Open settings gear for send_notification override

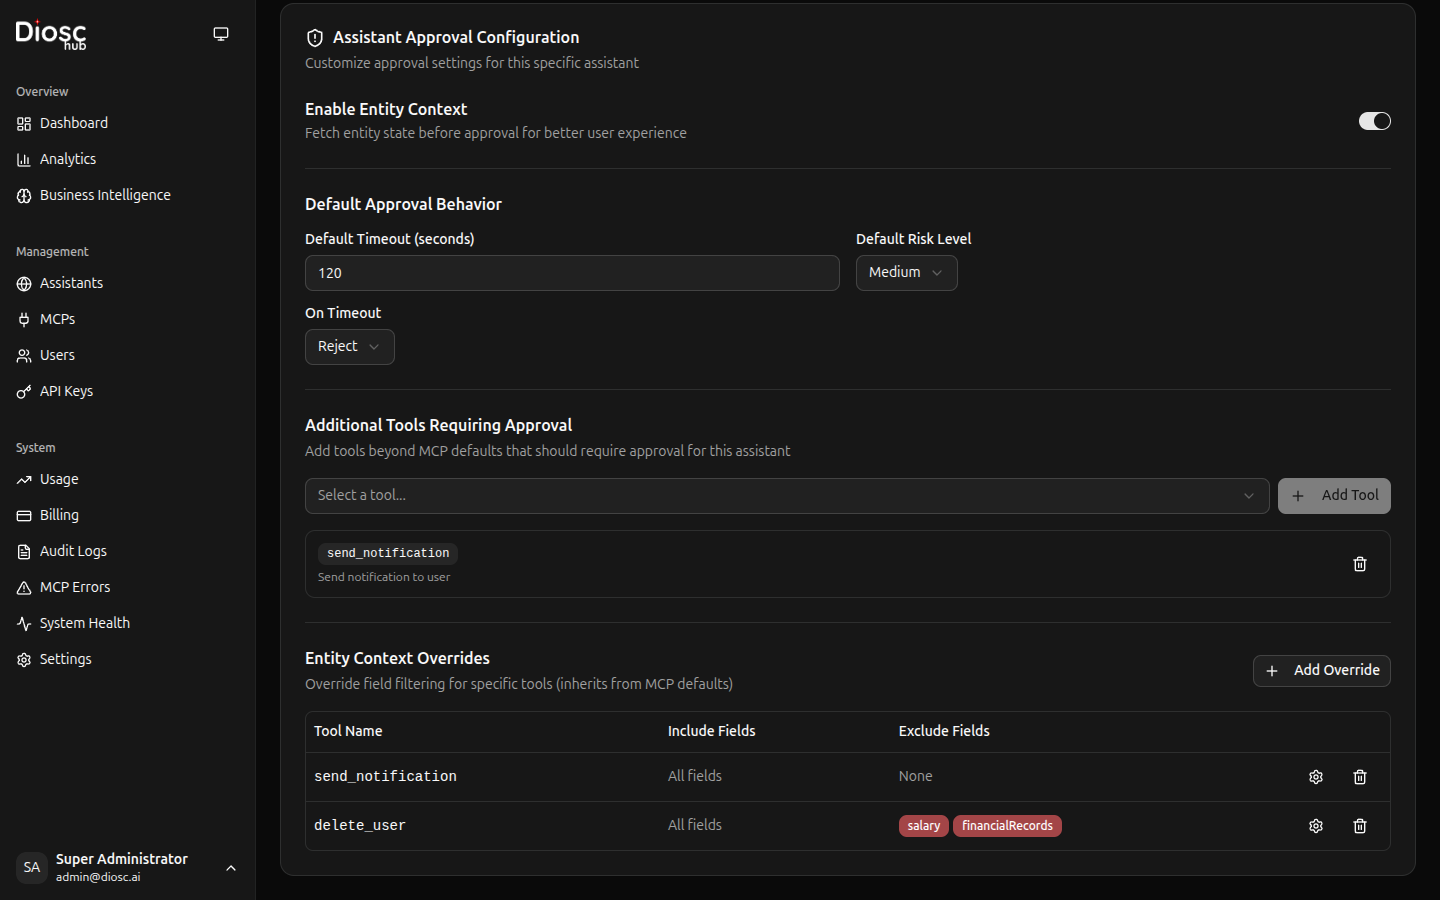click(x=1316, y=777)
